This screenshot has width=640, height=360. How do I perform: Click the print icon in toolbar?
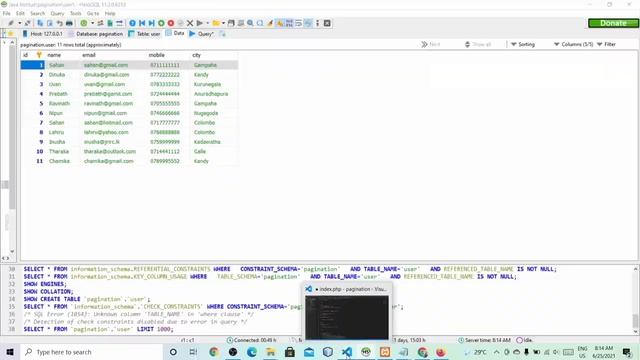click(x=69, y=23)
